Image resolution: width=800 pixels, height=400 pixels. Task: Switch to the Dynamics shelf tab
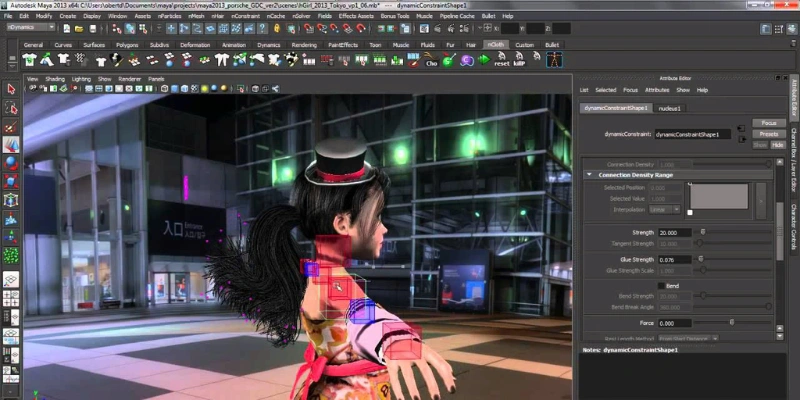click(269, 45)
